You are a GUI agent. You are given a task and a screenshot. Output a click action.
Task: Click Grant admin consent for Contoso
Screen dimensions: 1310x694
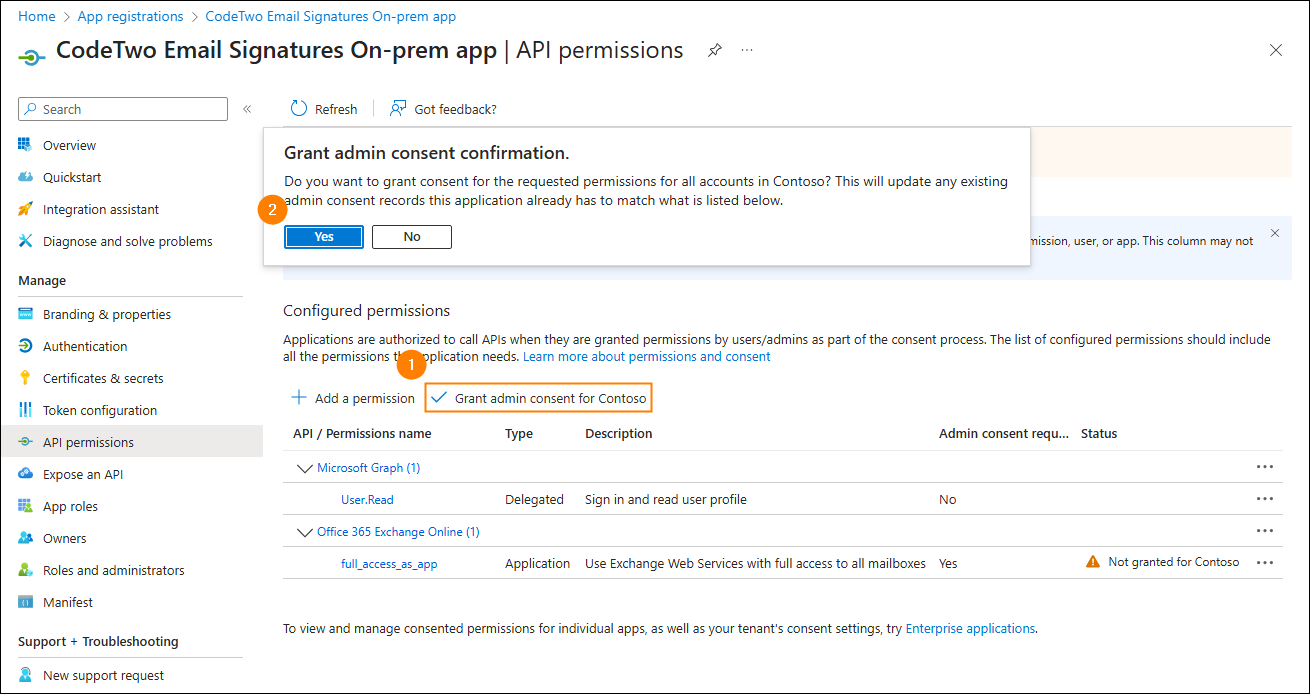click(539, 398)
